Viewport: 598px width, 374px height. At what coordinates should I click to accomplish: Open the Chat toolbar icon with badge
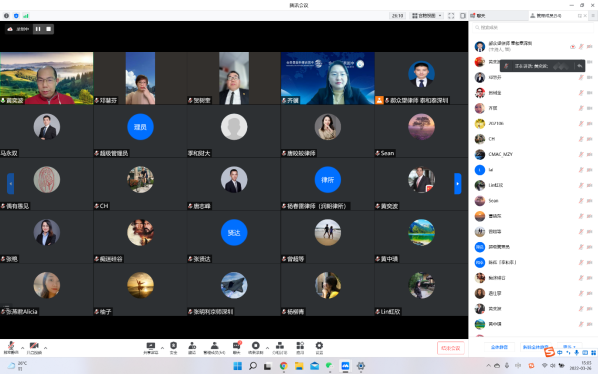point(237,347)
